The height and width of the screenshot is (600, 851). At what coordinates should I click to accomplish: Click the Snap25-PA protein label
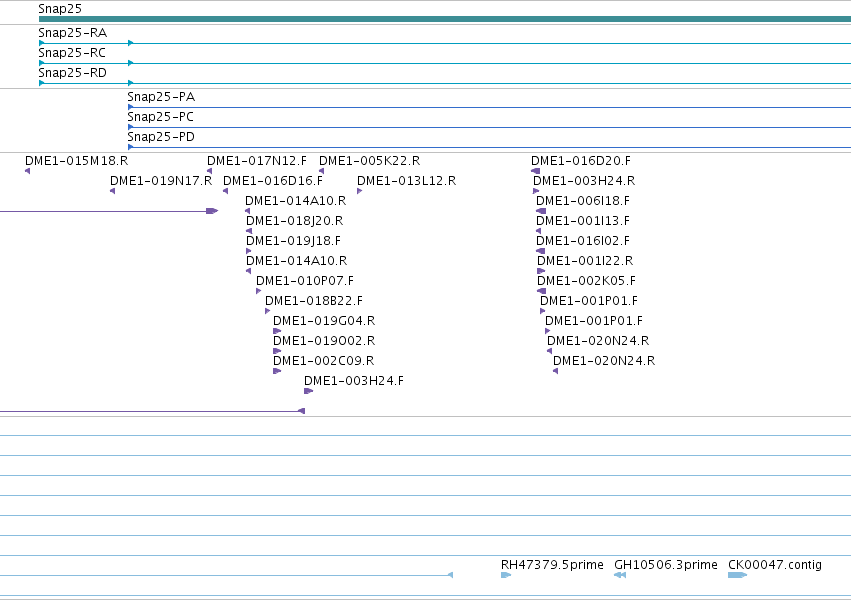coord(161,97)
